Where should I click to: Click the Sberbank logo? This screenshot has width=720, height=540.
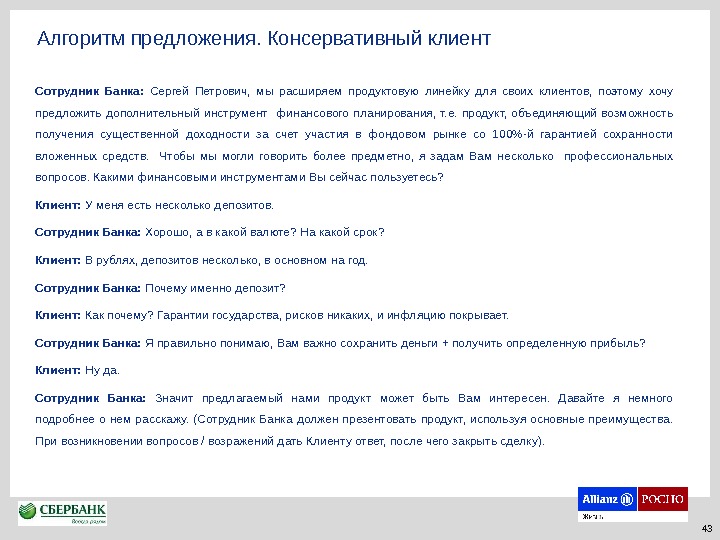[62, 513]
